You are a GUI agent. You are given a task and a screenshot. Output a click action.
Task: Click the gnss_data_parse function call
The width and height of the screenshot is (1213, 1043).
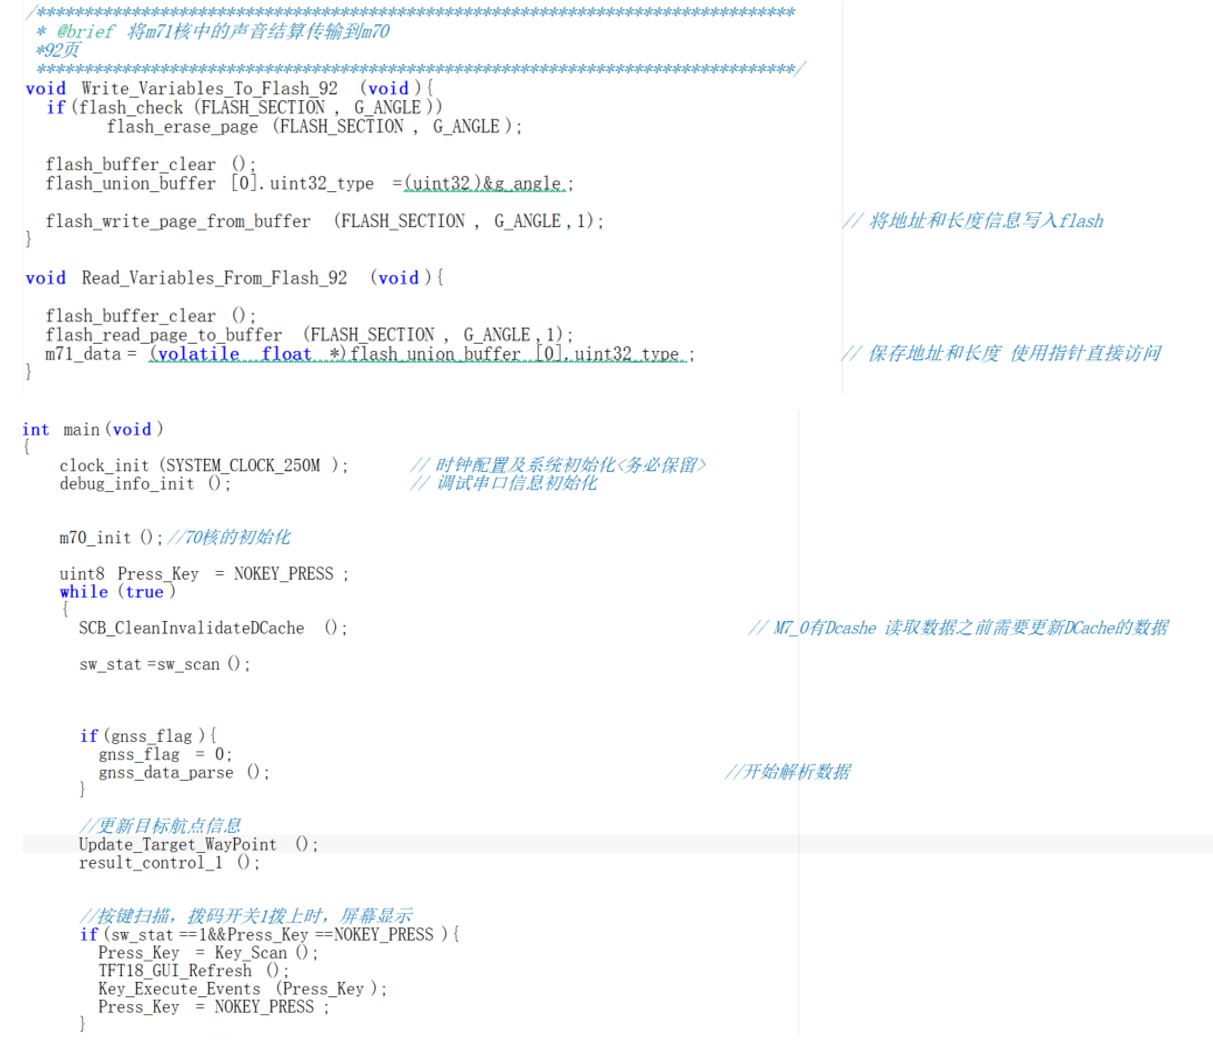pyautogui.click(x=165, y=773)
